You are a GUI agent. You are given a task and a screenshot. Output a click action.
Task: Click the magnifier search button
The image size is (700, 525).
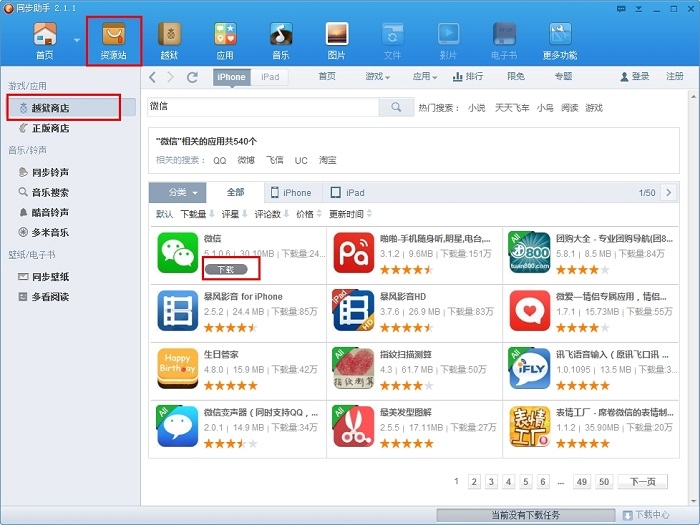396,107
